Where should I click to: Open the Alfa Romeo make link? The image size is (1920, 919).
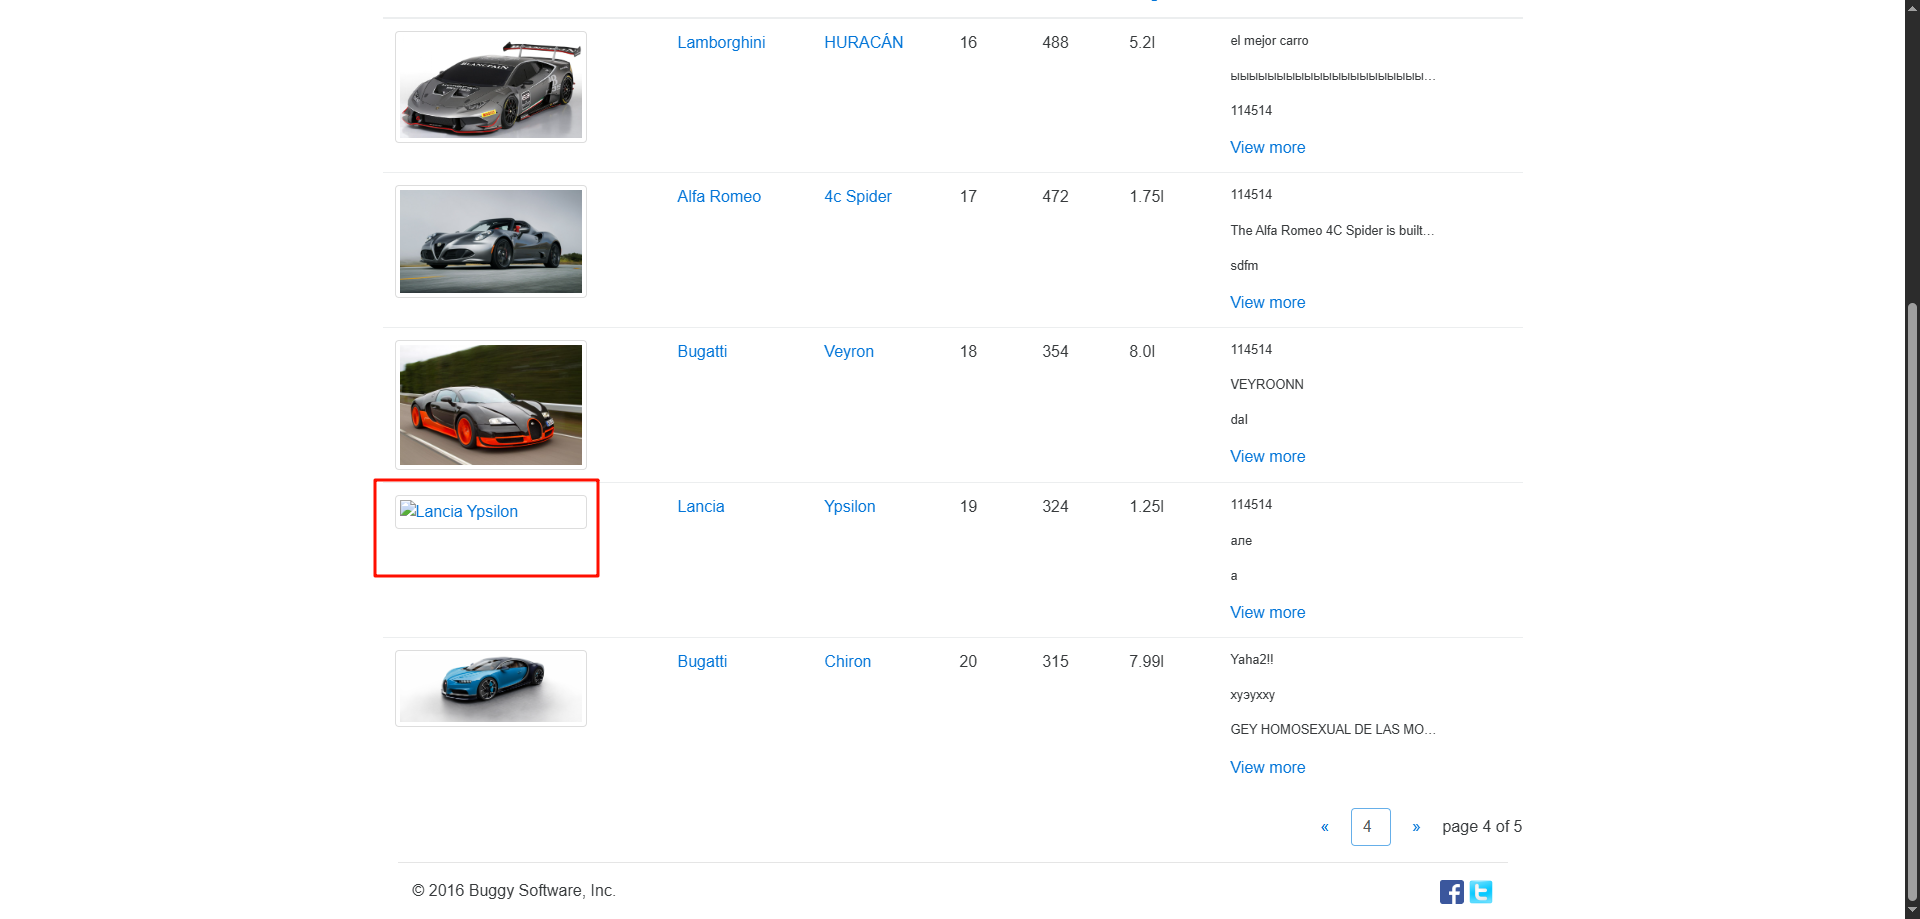click(x=719, y=197)
